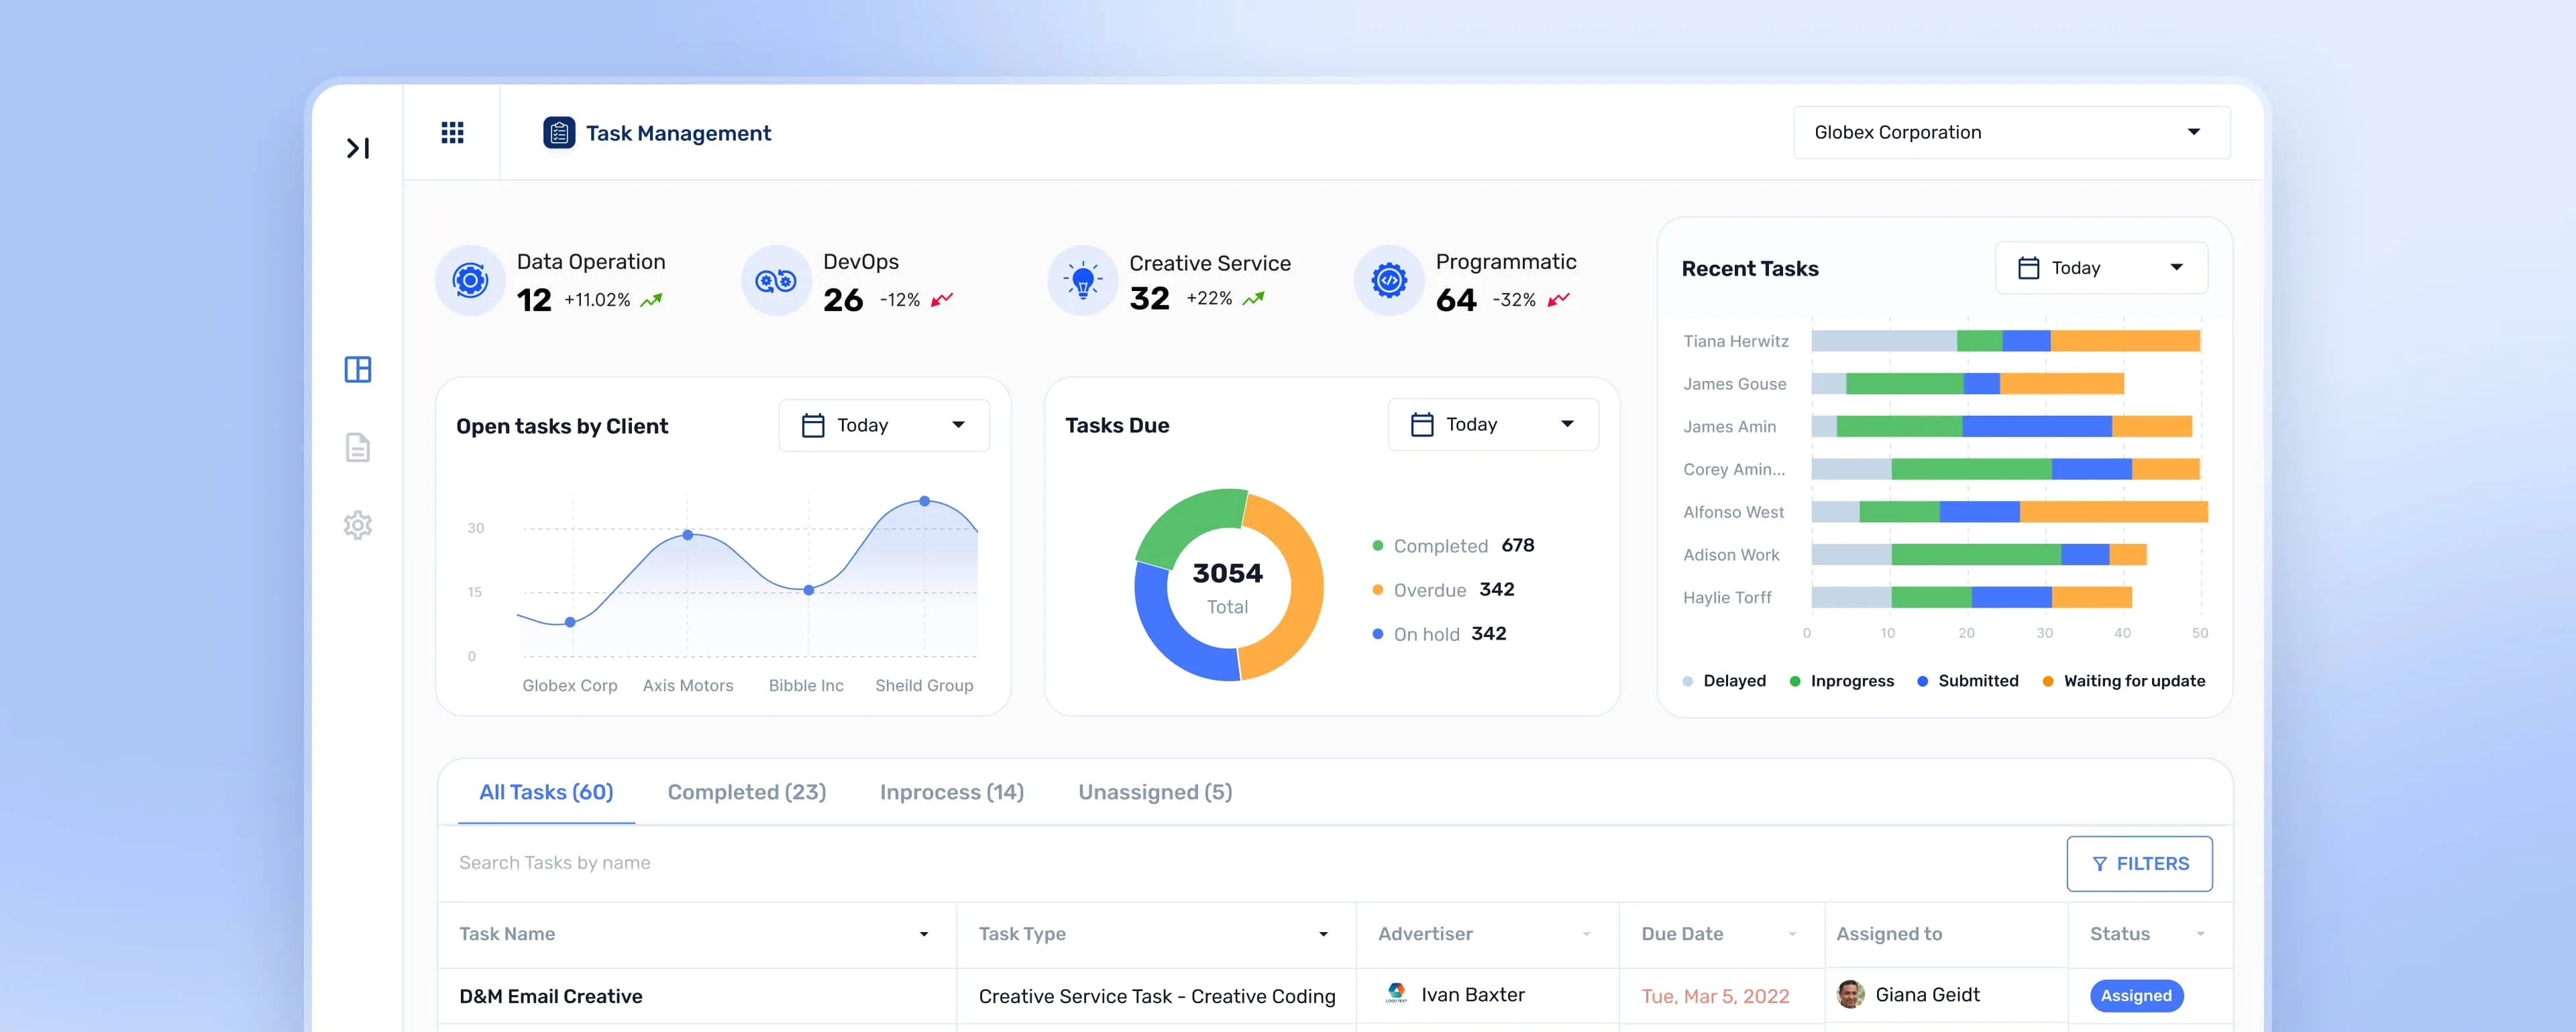Click the Axis Motors data point on chart
This screenshot has height=1032, width=2576.
688,535
